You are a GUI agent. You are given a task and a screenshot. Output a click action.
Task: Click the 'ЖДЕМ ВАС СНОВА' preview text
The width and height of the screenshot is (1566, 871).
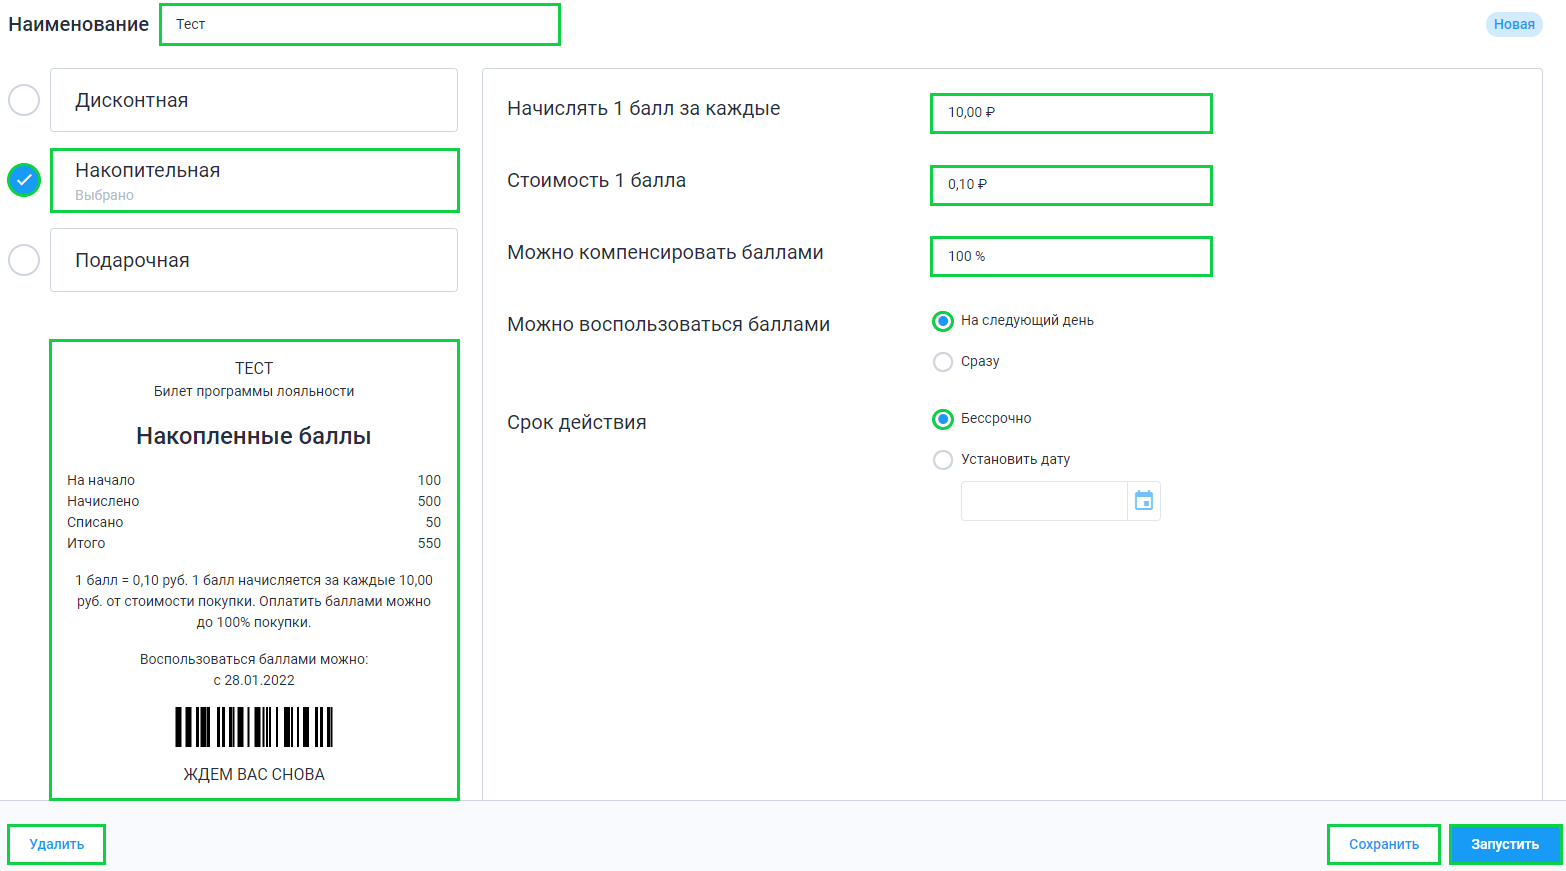click(x=254, y=774)
